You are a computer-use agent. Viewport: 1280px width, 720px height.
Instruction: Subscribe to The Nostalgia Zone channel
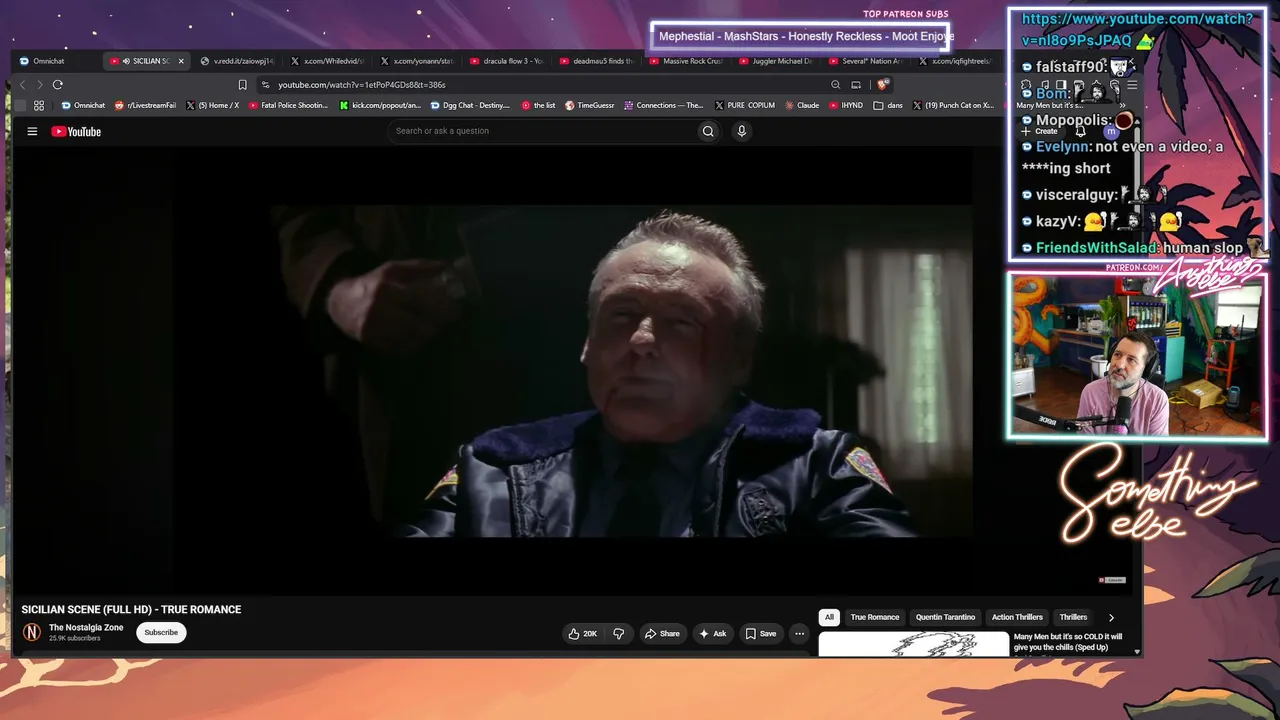pyautogui.click(x=161, y=632)
